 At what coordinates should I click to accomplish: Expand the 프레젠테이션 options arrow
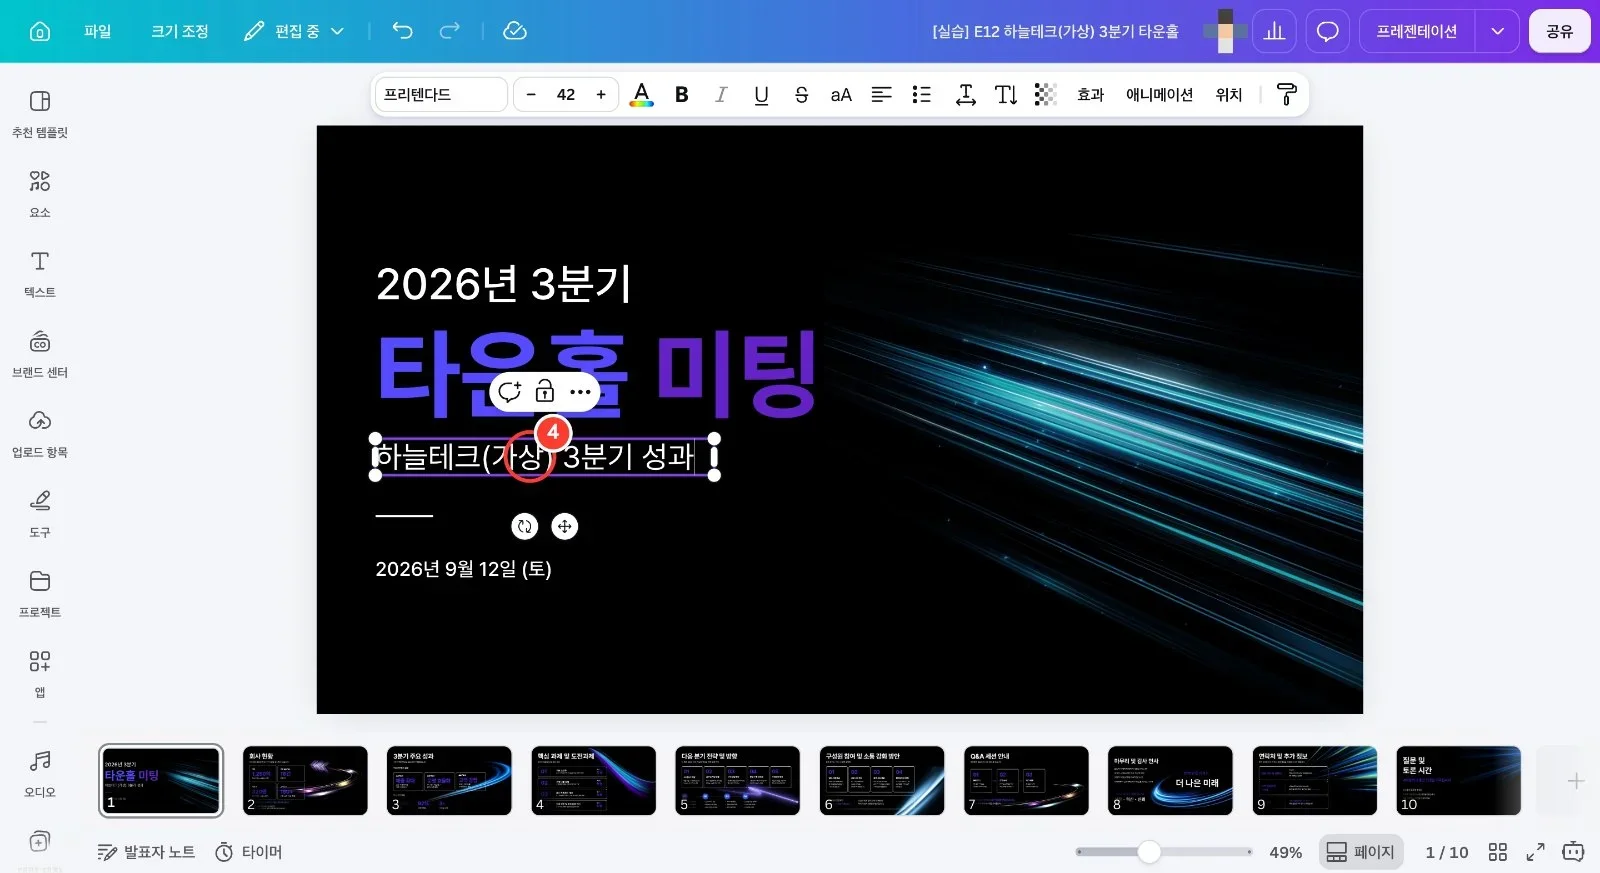pyautogui.click(x=1497, y=31)
